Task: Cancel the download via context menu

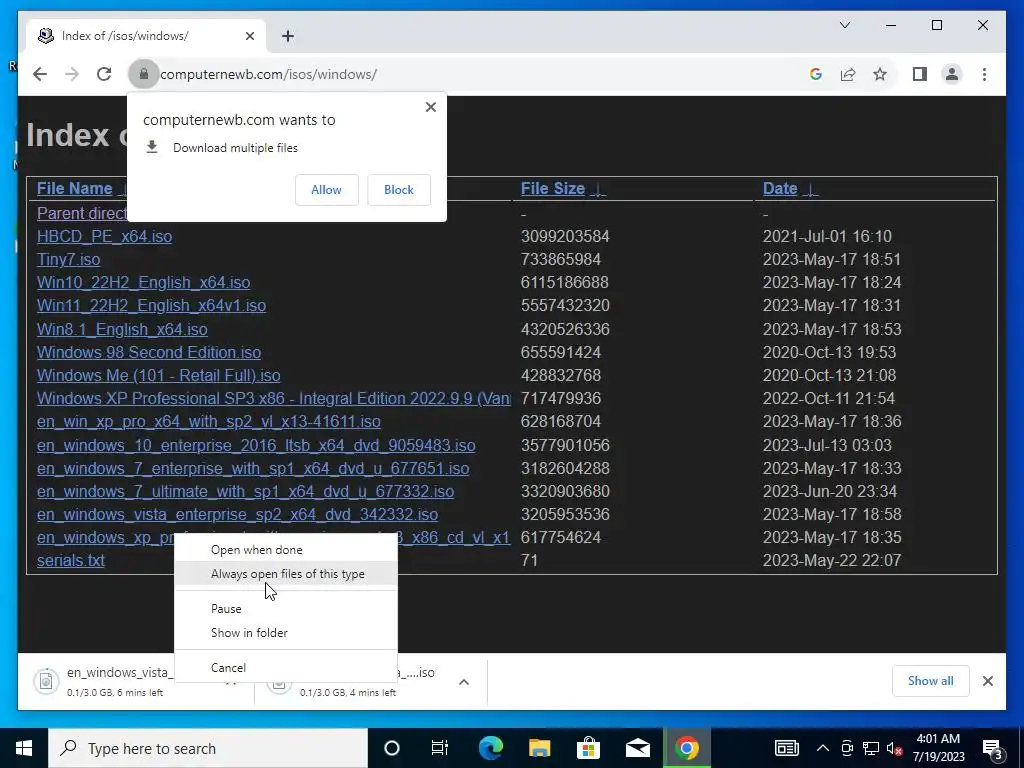Action: pyautogui.click(x=286, y=667)
